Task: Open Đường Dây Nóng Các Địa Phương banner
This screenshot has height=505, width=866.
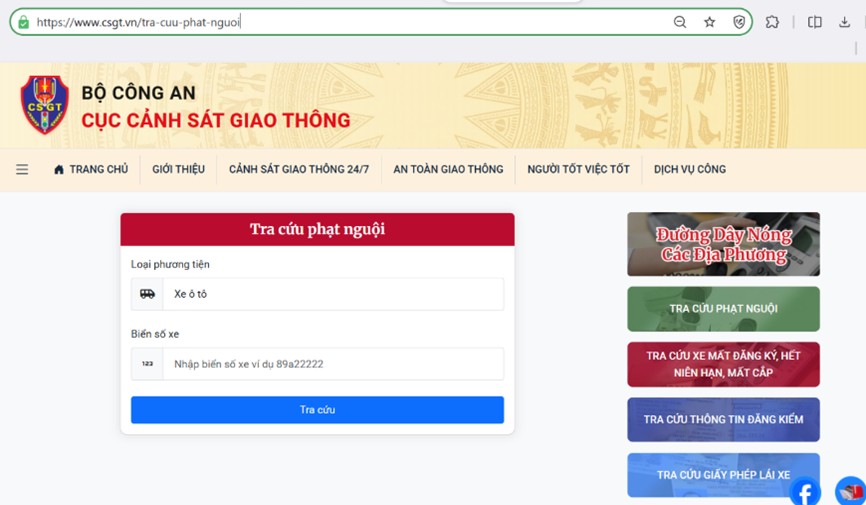Action: tap(723, 244)
